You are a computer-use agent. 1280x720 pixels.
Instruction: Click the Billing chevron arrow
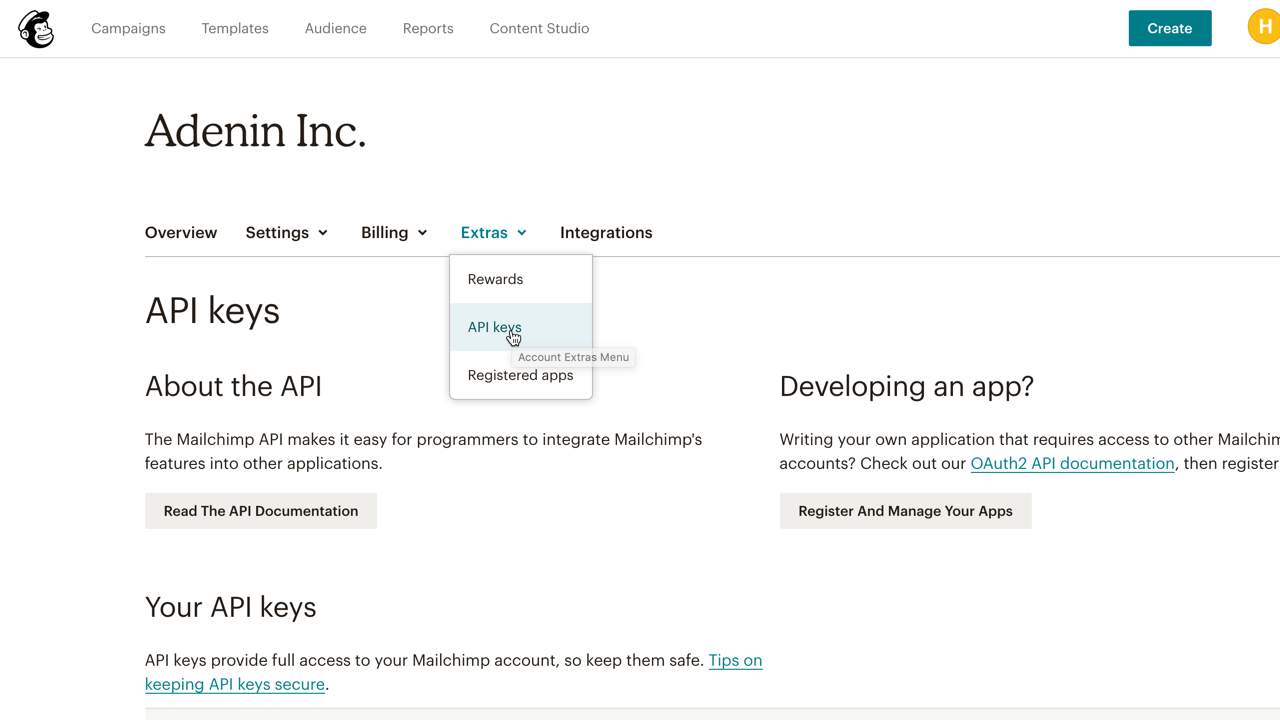(x=422, y=233)
